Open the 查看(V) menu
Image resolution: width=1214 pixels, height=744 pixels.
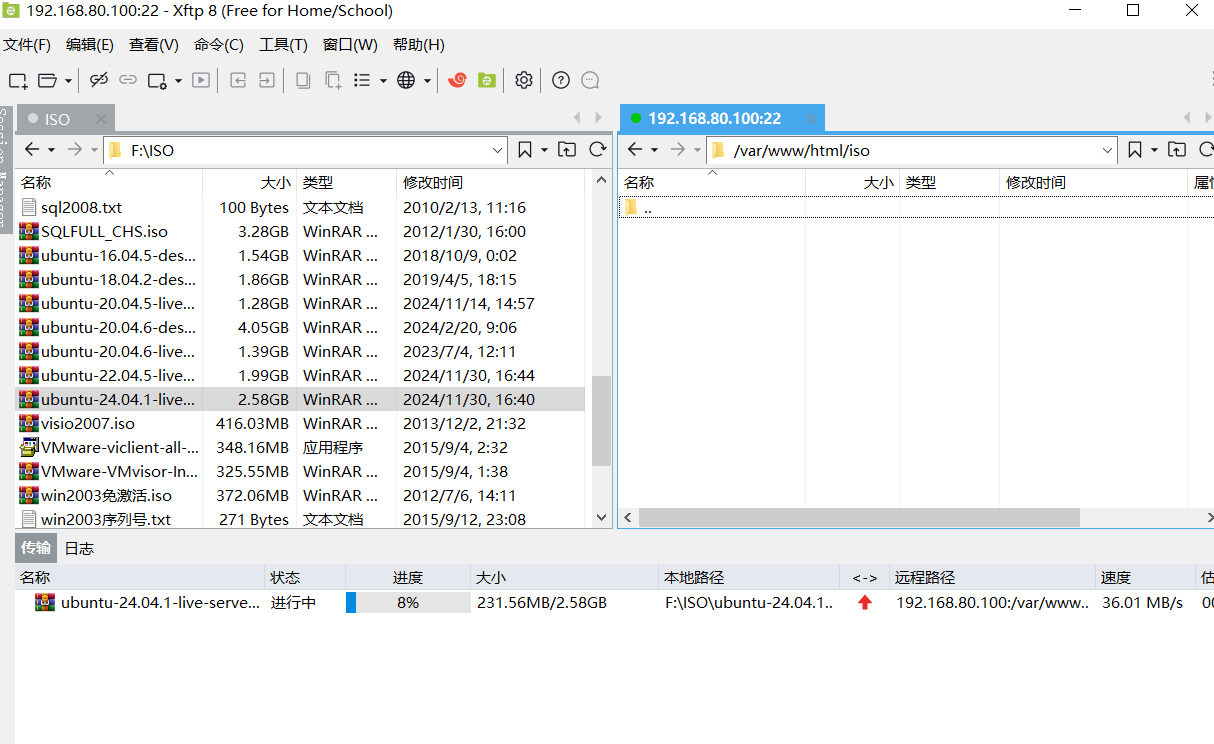click(x=154, y=45)
